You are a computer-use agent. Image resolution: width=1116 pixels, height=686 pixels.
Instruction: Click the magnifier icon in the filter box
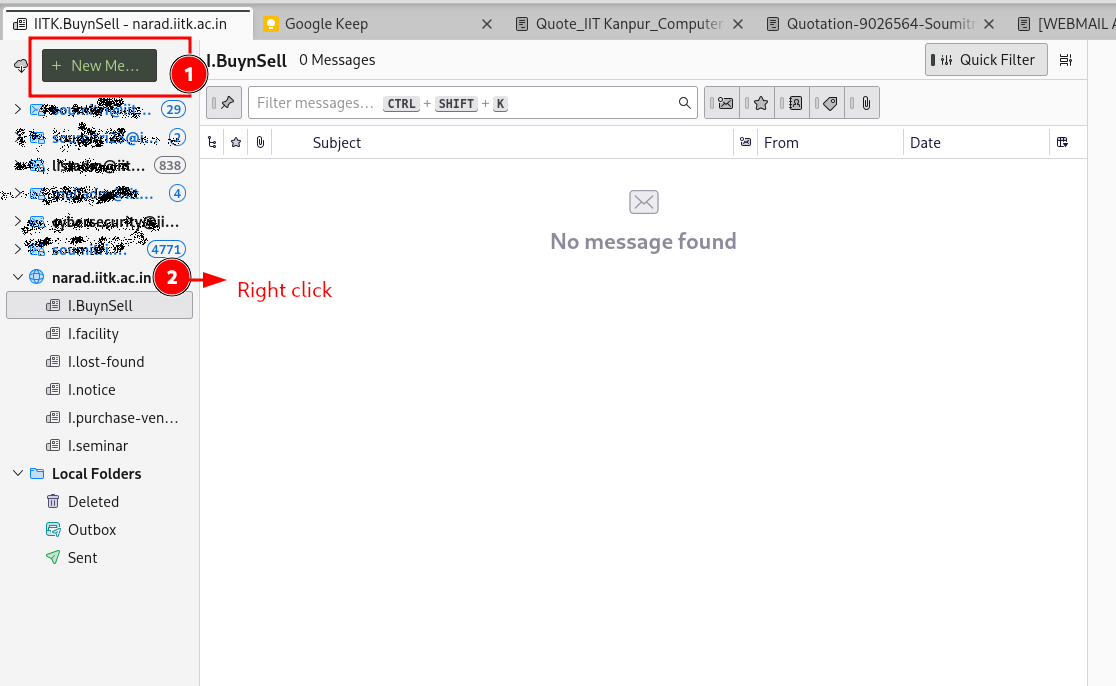pos(685,103)
